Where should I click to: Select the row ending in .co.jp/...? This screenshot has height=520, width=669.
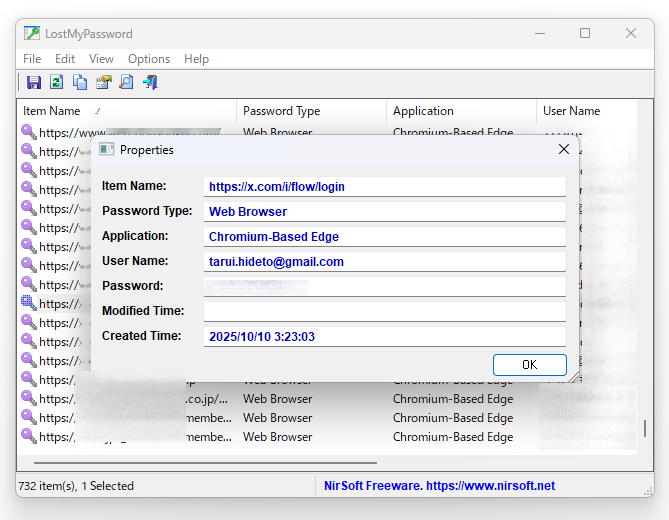point(328,399)
